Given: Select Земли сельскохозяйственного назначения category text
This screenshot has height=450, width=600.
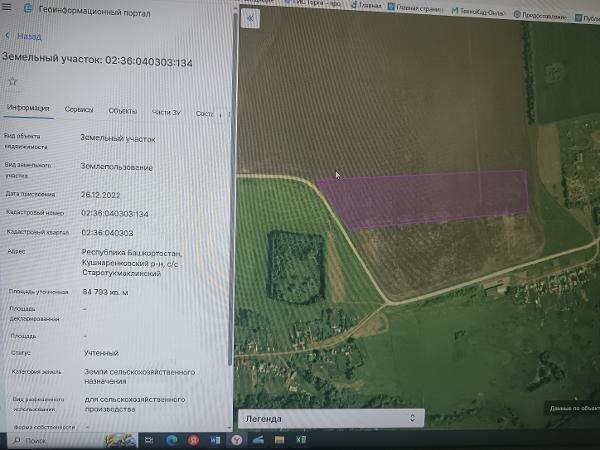Looking at the screenshot, I should (139, 377).
